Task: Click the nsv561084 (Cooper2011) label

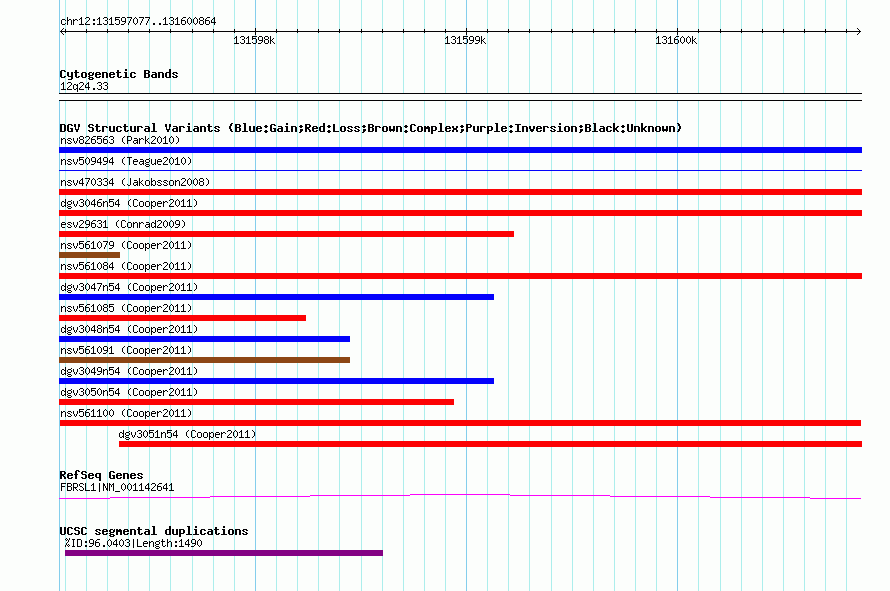Action: [x=126, y=266]
